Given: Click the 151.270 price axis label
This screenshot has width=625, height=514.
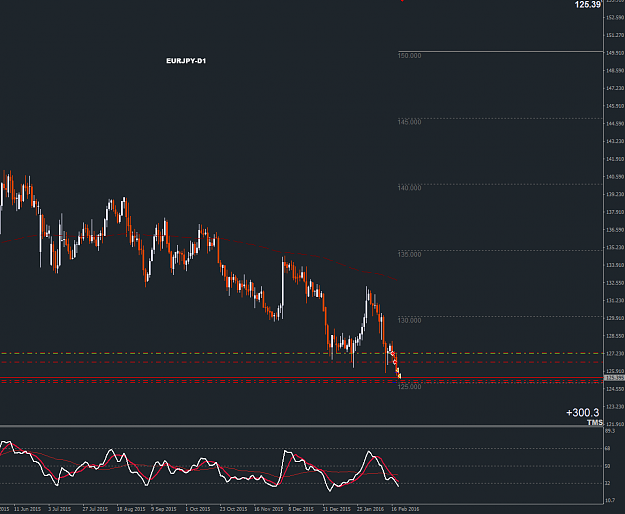Looking at the screenshot, I should pos(615,35).
